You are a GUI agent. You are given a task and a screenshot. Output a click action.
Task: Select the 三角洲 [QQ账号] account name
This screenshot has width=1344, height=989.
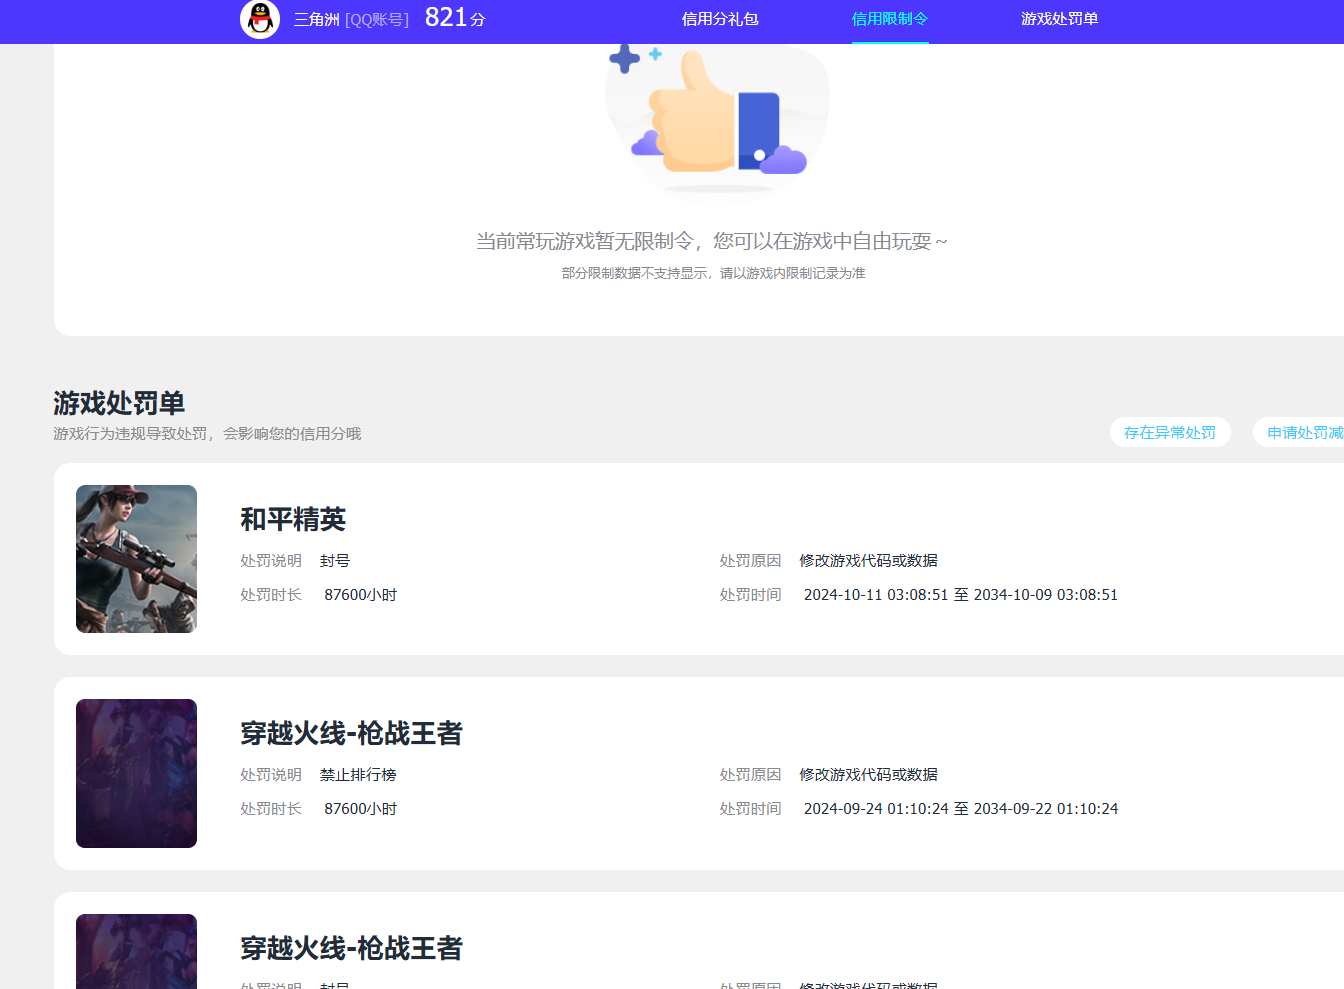click(x=351, y=21)
